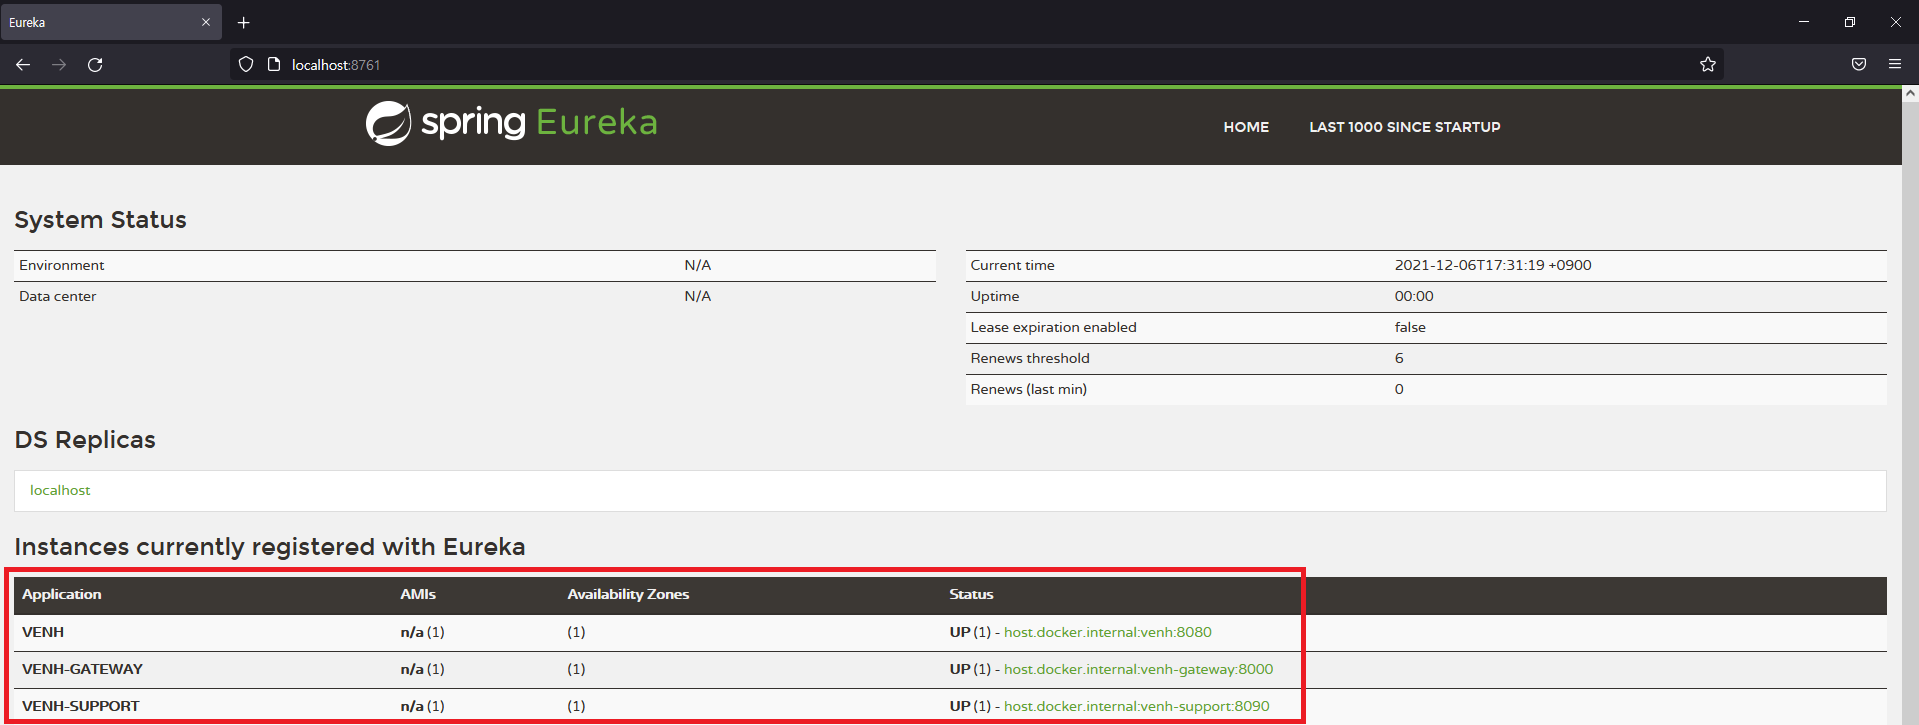Restore down the browser window
Viewport: 1919px width, 725px height.
pos(1850,22)
